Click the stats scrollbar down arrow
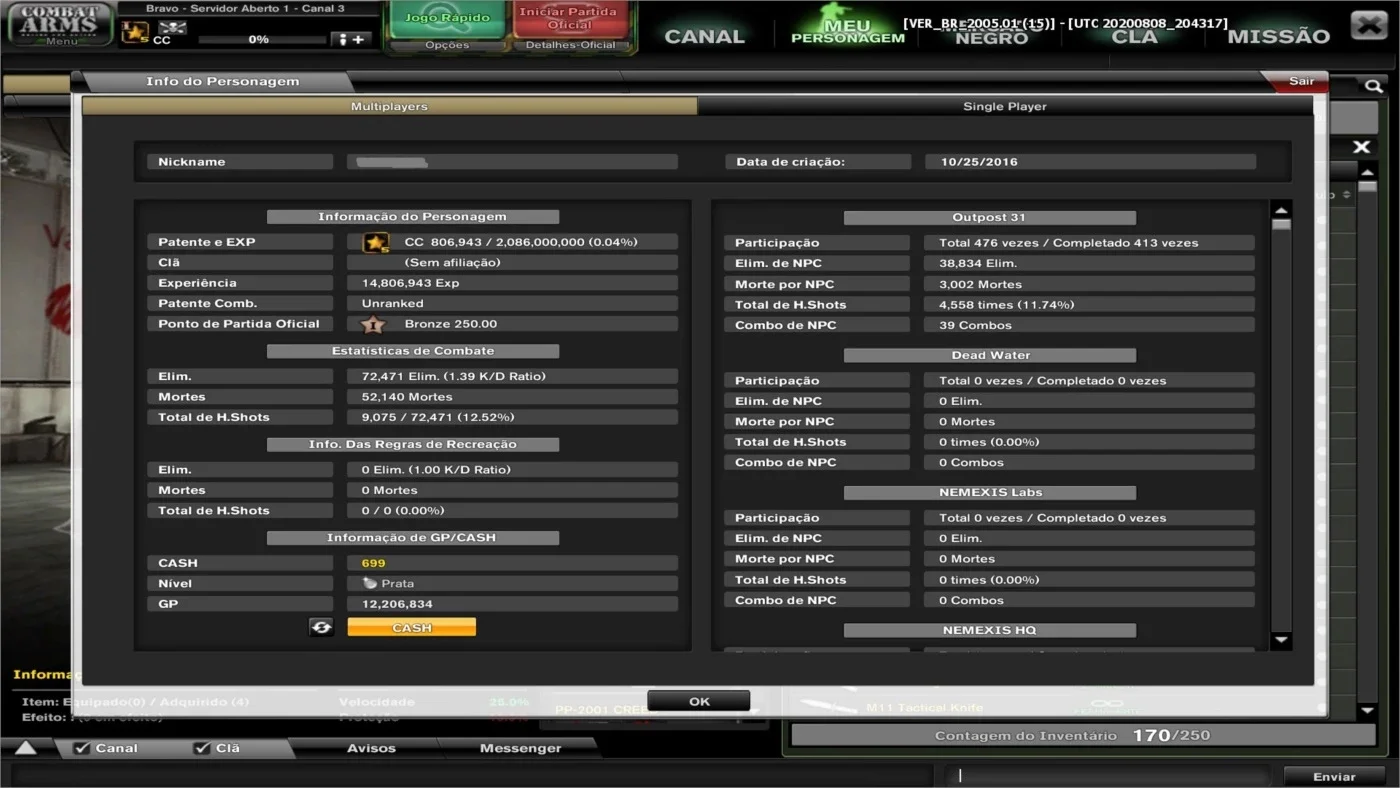 (x=1280, y=640)
